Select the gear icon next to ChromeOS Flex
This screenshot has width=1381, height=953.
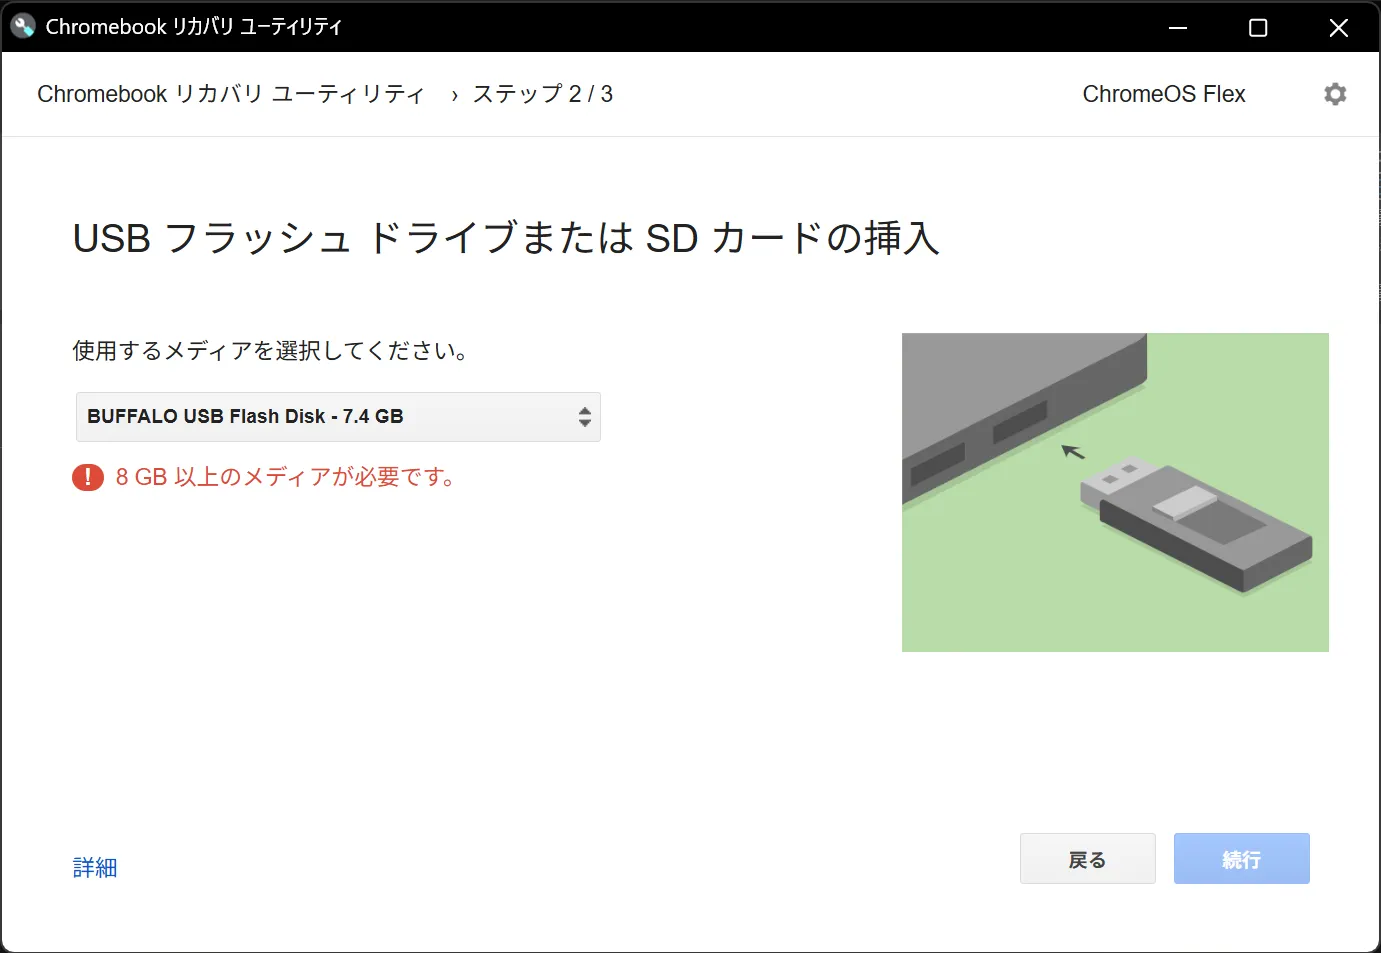1335,93
